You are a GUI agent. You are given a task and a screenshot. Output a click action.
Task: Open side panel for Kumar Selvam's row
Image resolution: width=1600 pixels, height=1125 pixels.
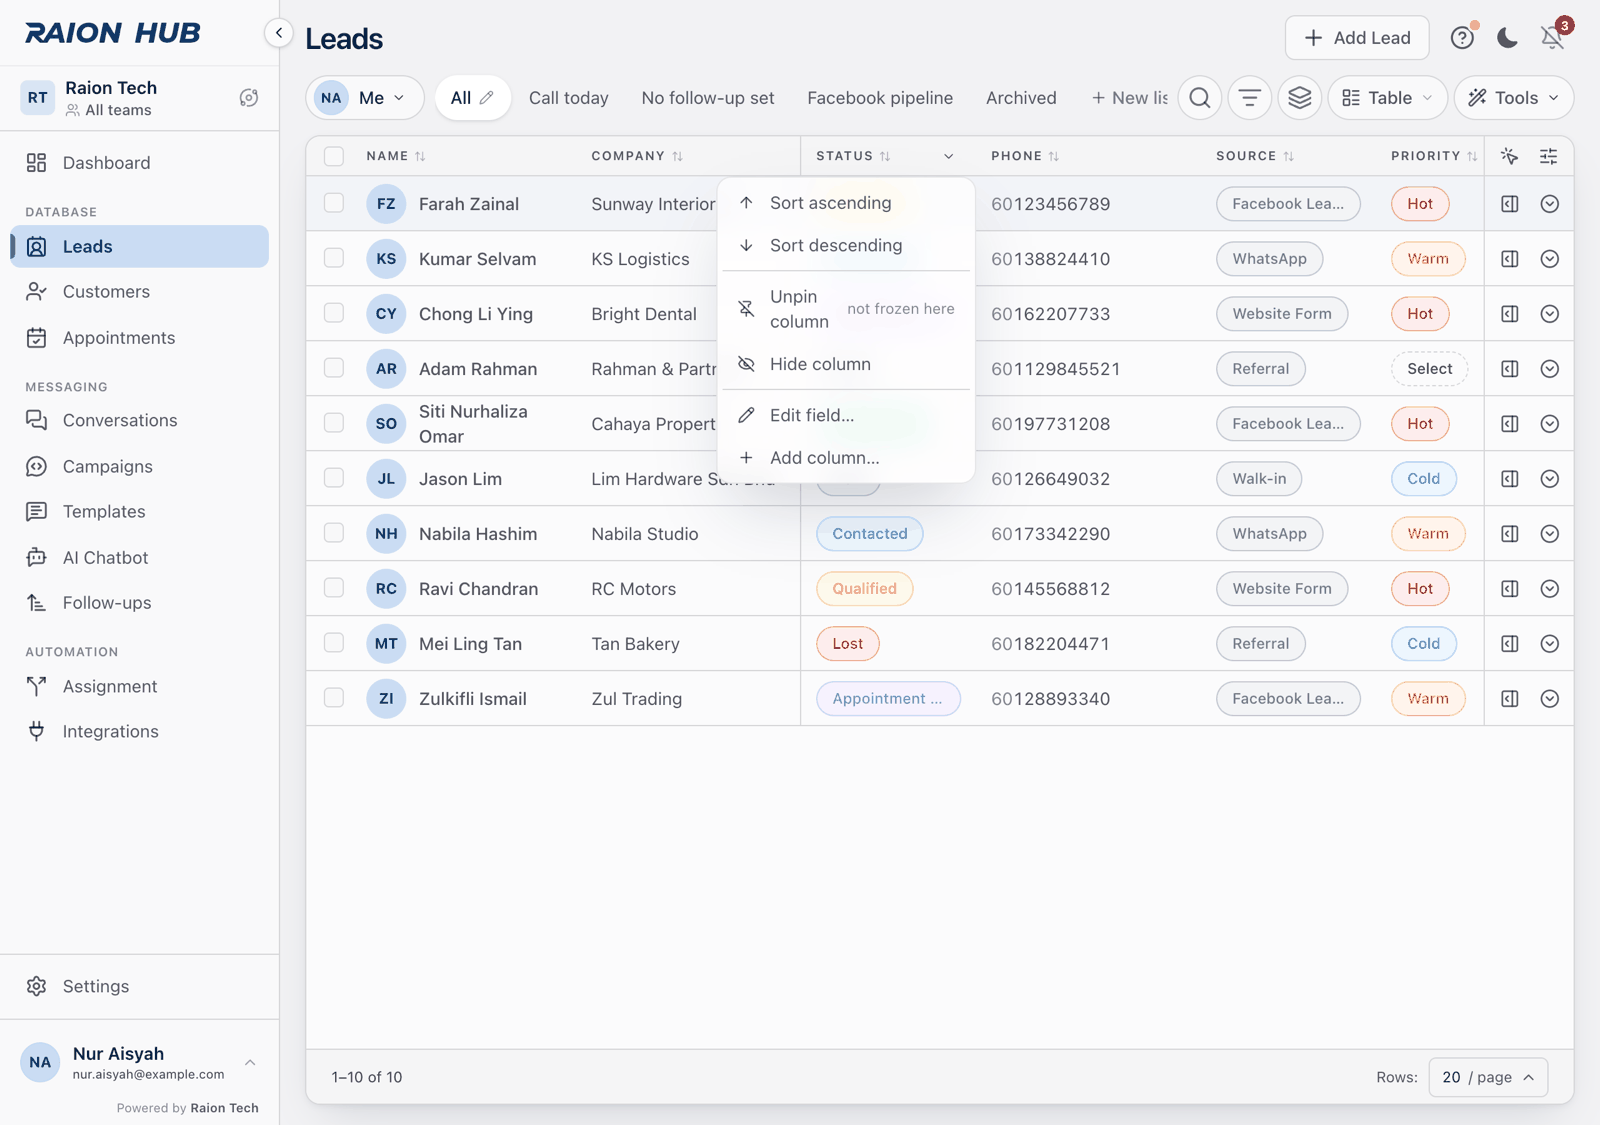pos(1510,259)
